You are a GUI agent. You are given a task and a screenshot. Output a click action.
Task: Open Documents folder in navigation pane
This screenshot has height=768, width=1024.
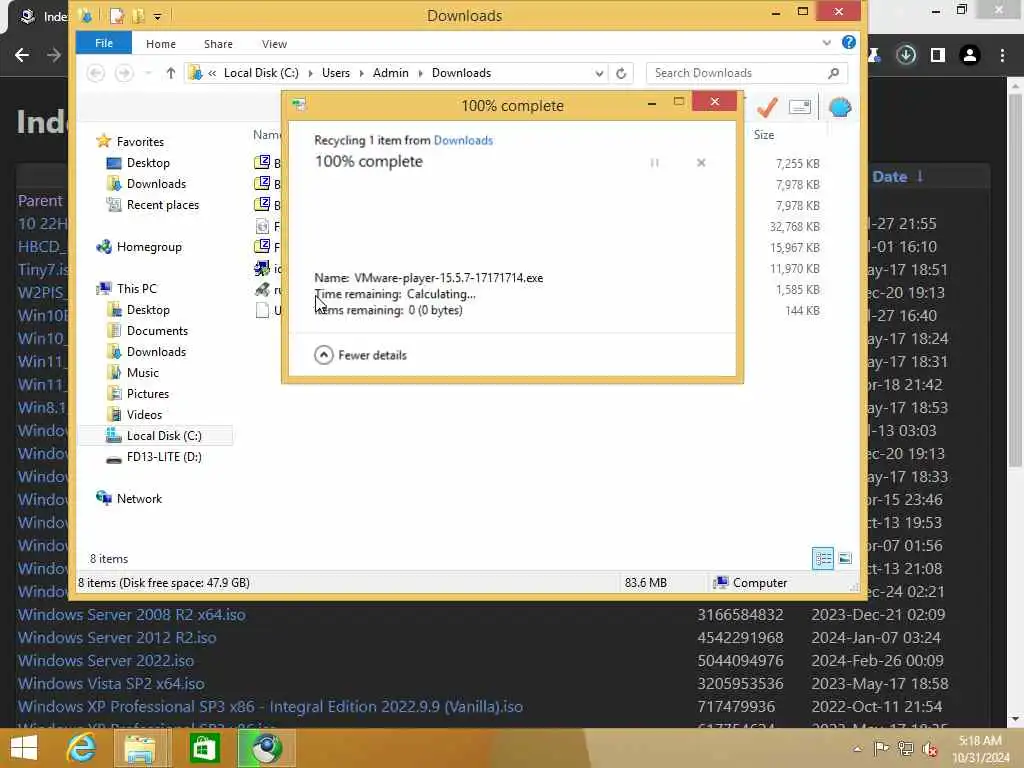point(157,330)
